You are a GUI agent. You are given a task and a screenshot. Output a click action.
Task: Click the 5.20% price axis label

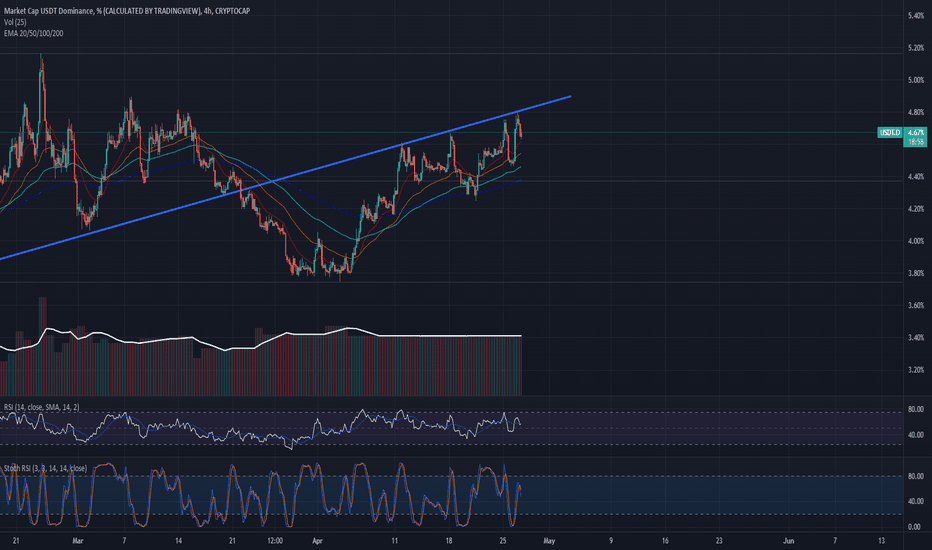[916, 48]
